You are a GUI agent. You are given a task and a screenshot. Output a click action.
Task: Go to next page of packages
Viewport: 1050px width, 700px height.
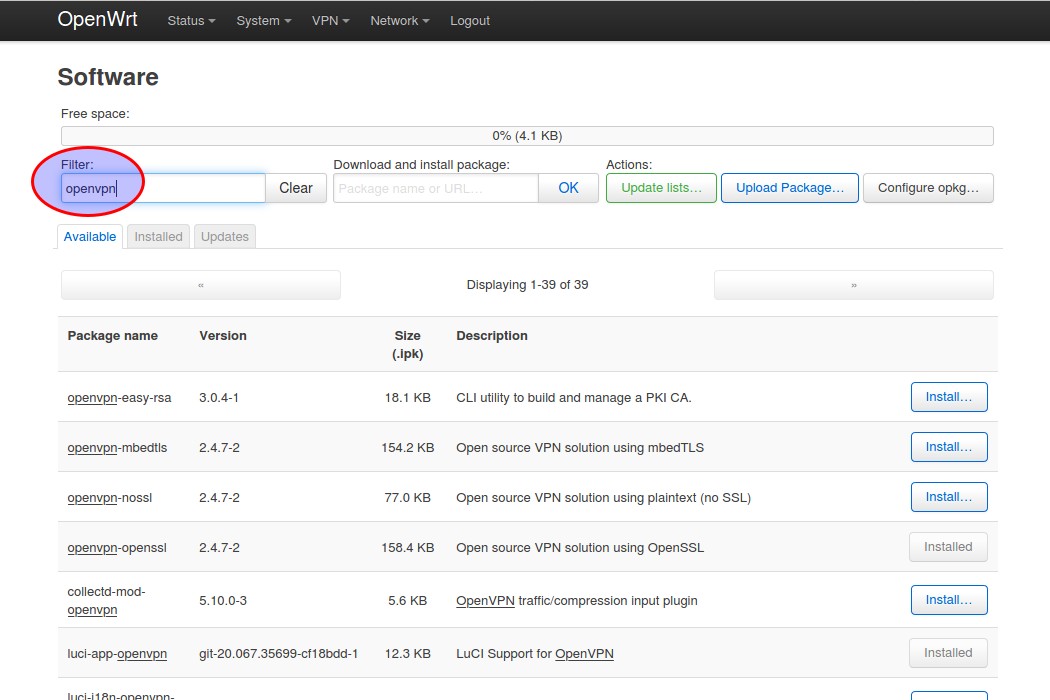[854, 285]
